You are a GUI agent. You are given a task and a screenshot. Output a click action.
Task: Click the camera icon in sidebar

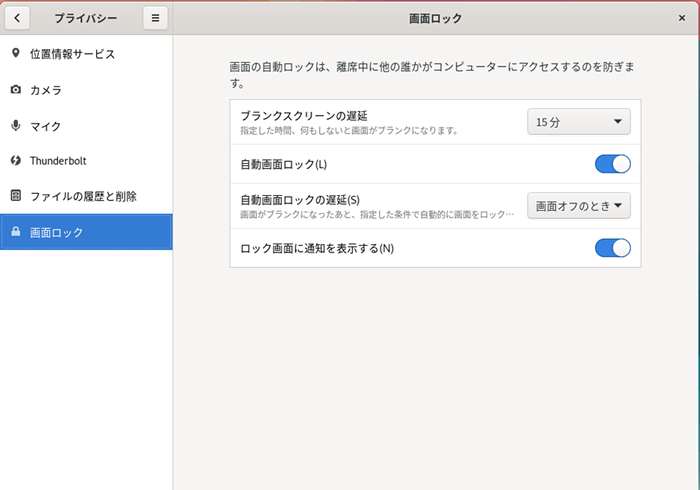(x=16, y=90)
